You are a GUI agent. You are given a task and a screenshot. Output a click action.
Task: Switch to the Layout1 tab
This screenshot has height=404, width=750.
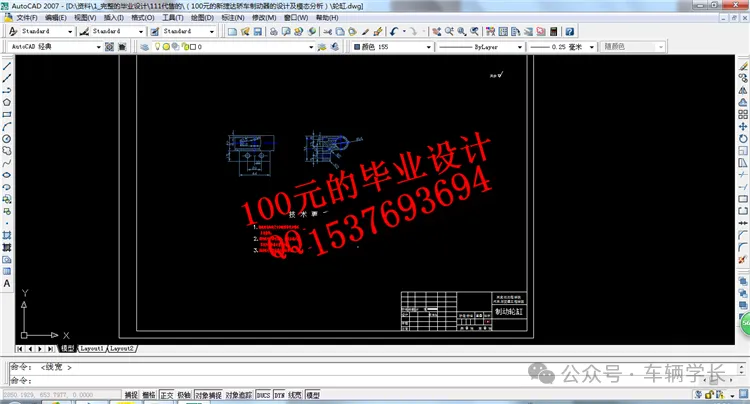pyautogui.click(x=92, y=349)
